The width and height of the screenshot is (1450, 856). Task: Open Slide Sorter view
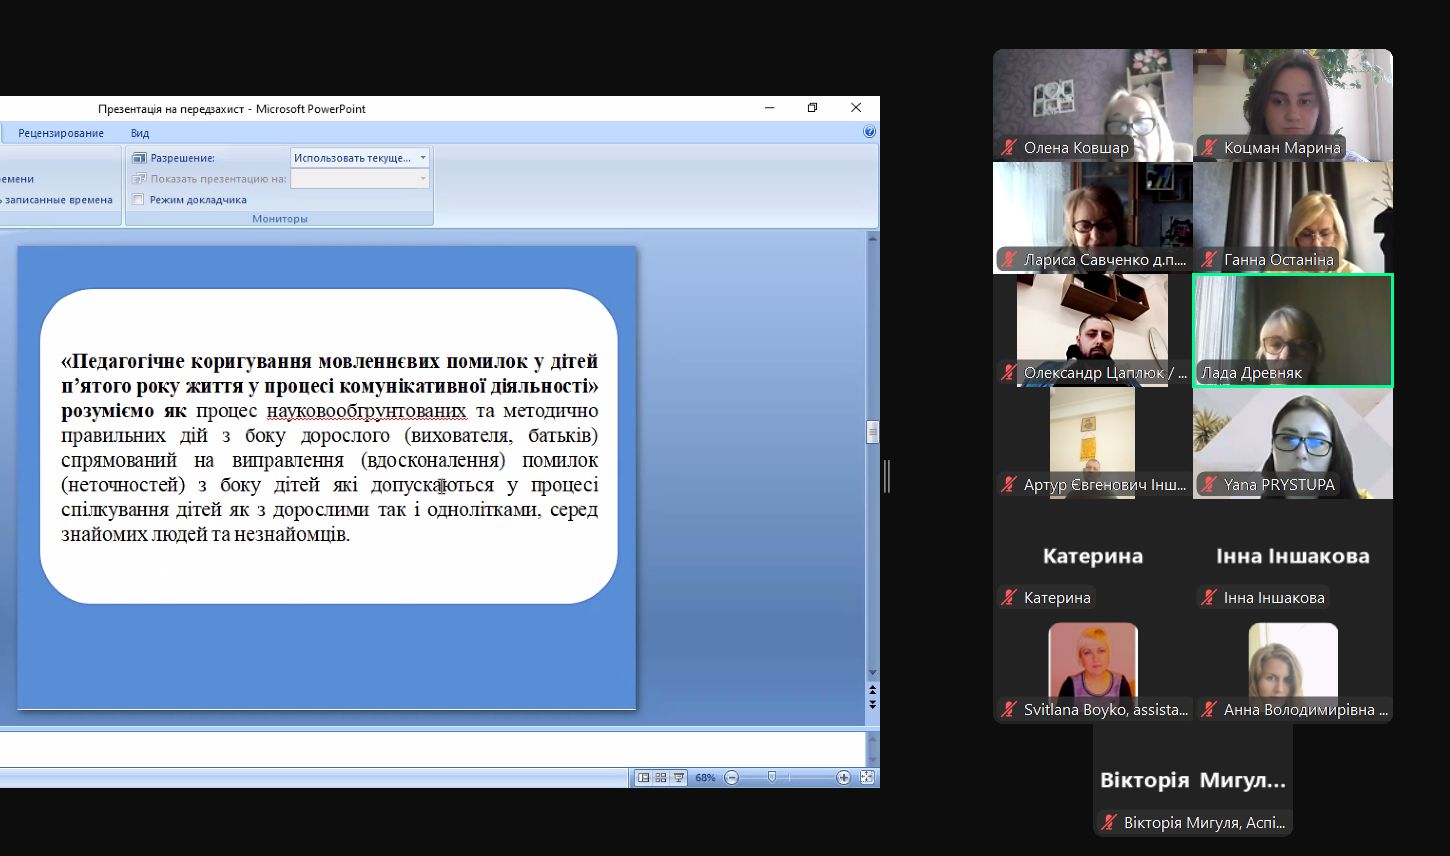(661, 777)
